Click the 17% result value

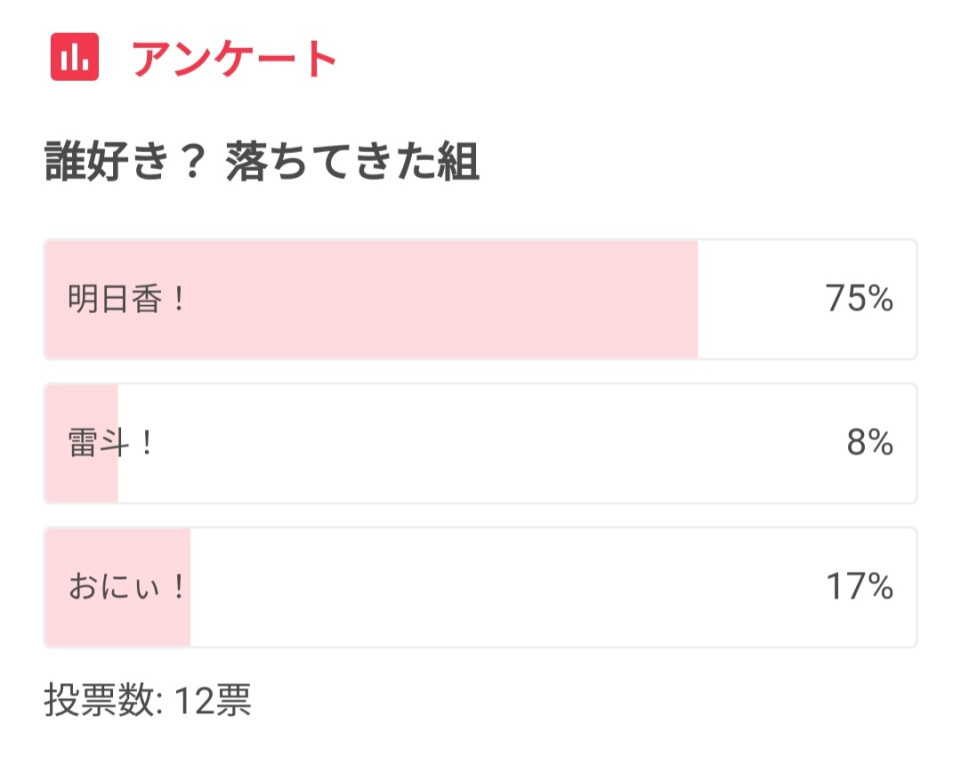pos(859,587)
